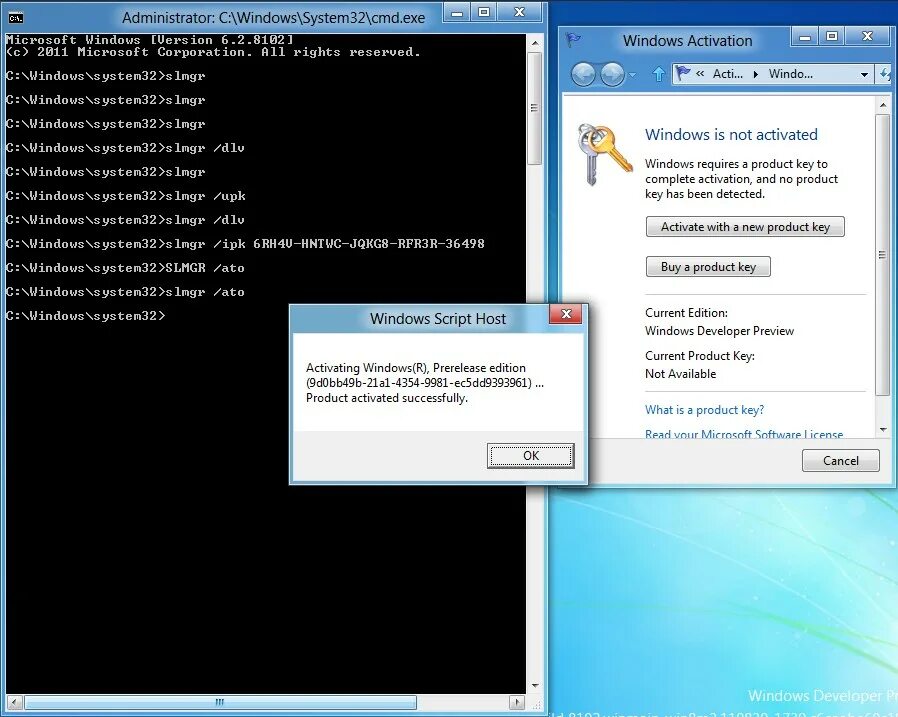
Task: Click Activate with a new product key
Action: tap(745, 227)
